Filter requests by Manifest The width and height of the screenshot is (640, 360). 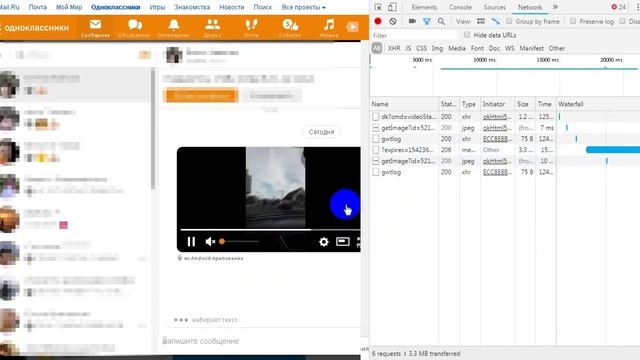tap(531, 48)
